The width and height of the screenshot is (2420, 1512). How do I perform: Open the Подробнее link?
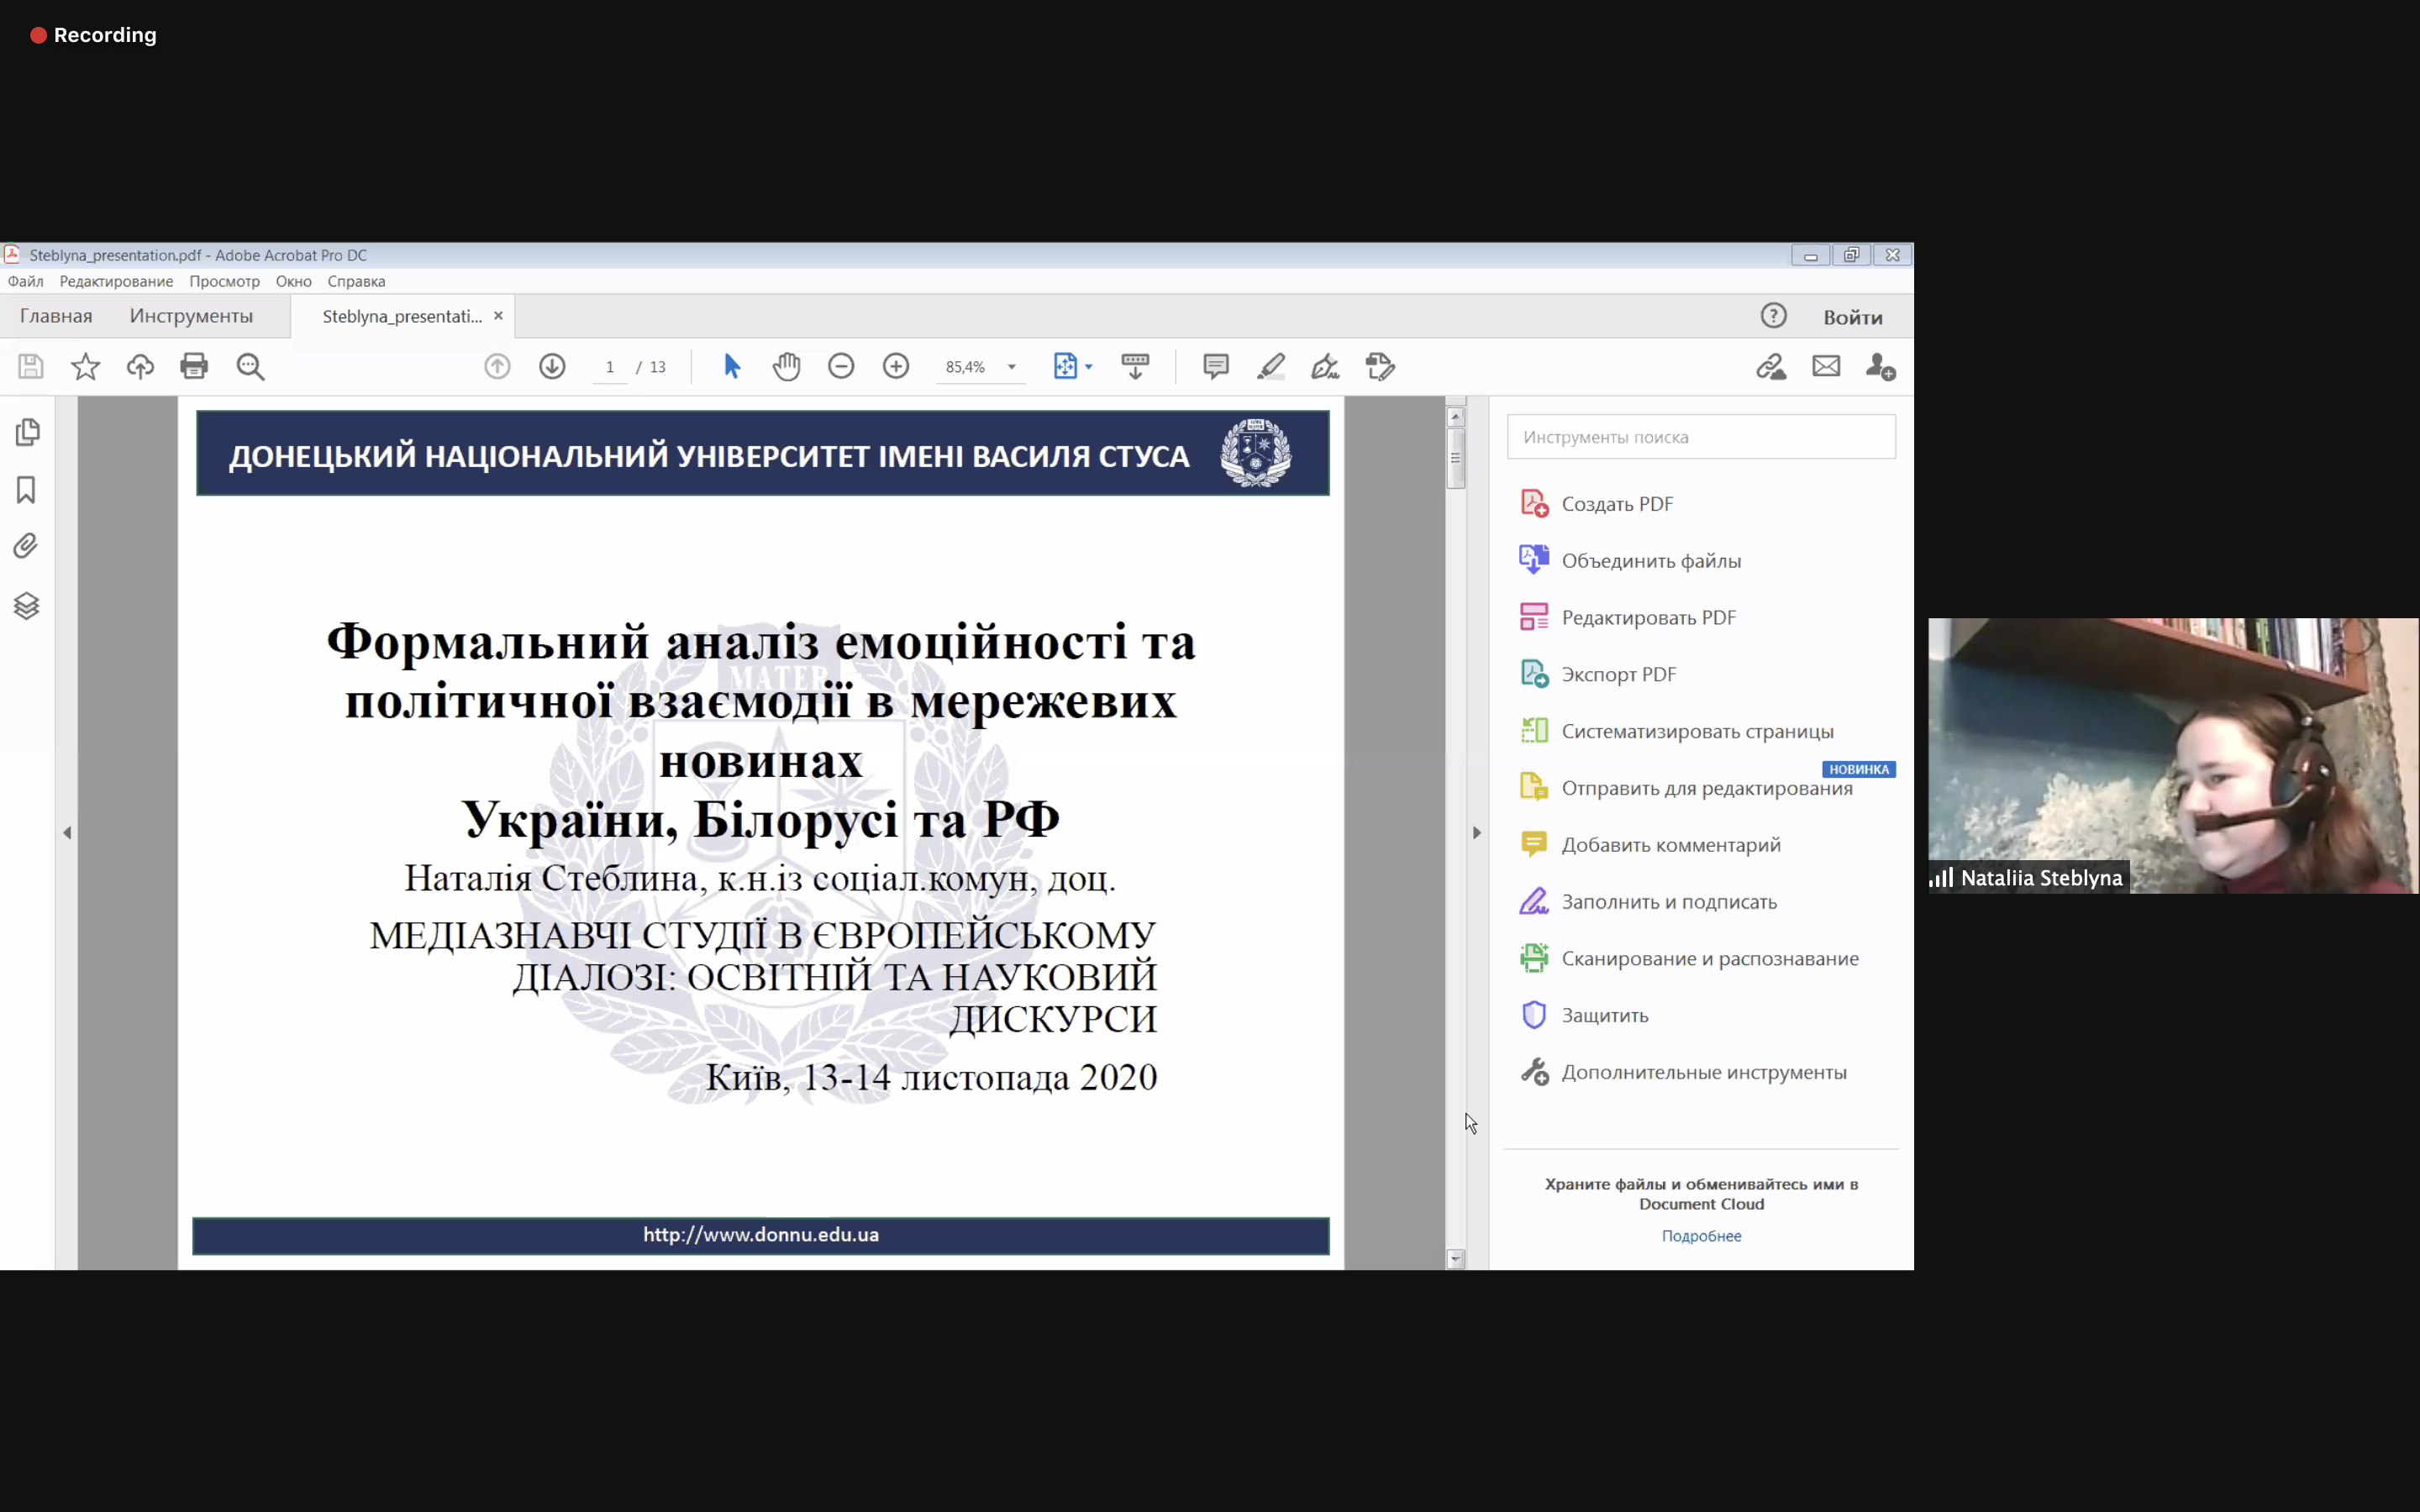[x=1701, y=1236]
